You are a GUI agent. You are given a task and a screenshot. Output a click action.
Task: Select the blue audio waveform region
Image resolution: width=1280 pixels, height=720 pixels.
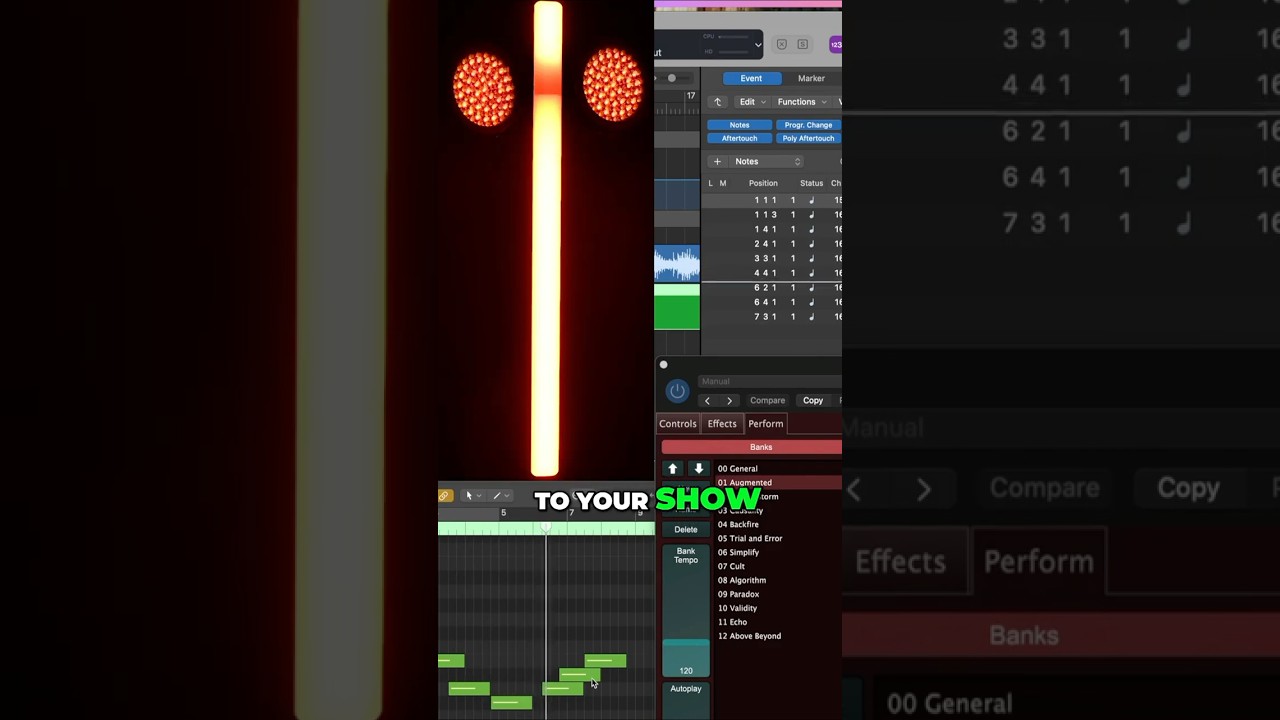click(x=677, y=263)
